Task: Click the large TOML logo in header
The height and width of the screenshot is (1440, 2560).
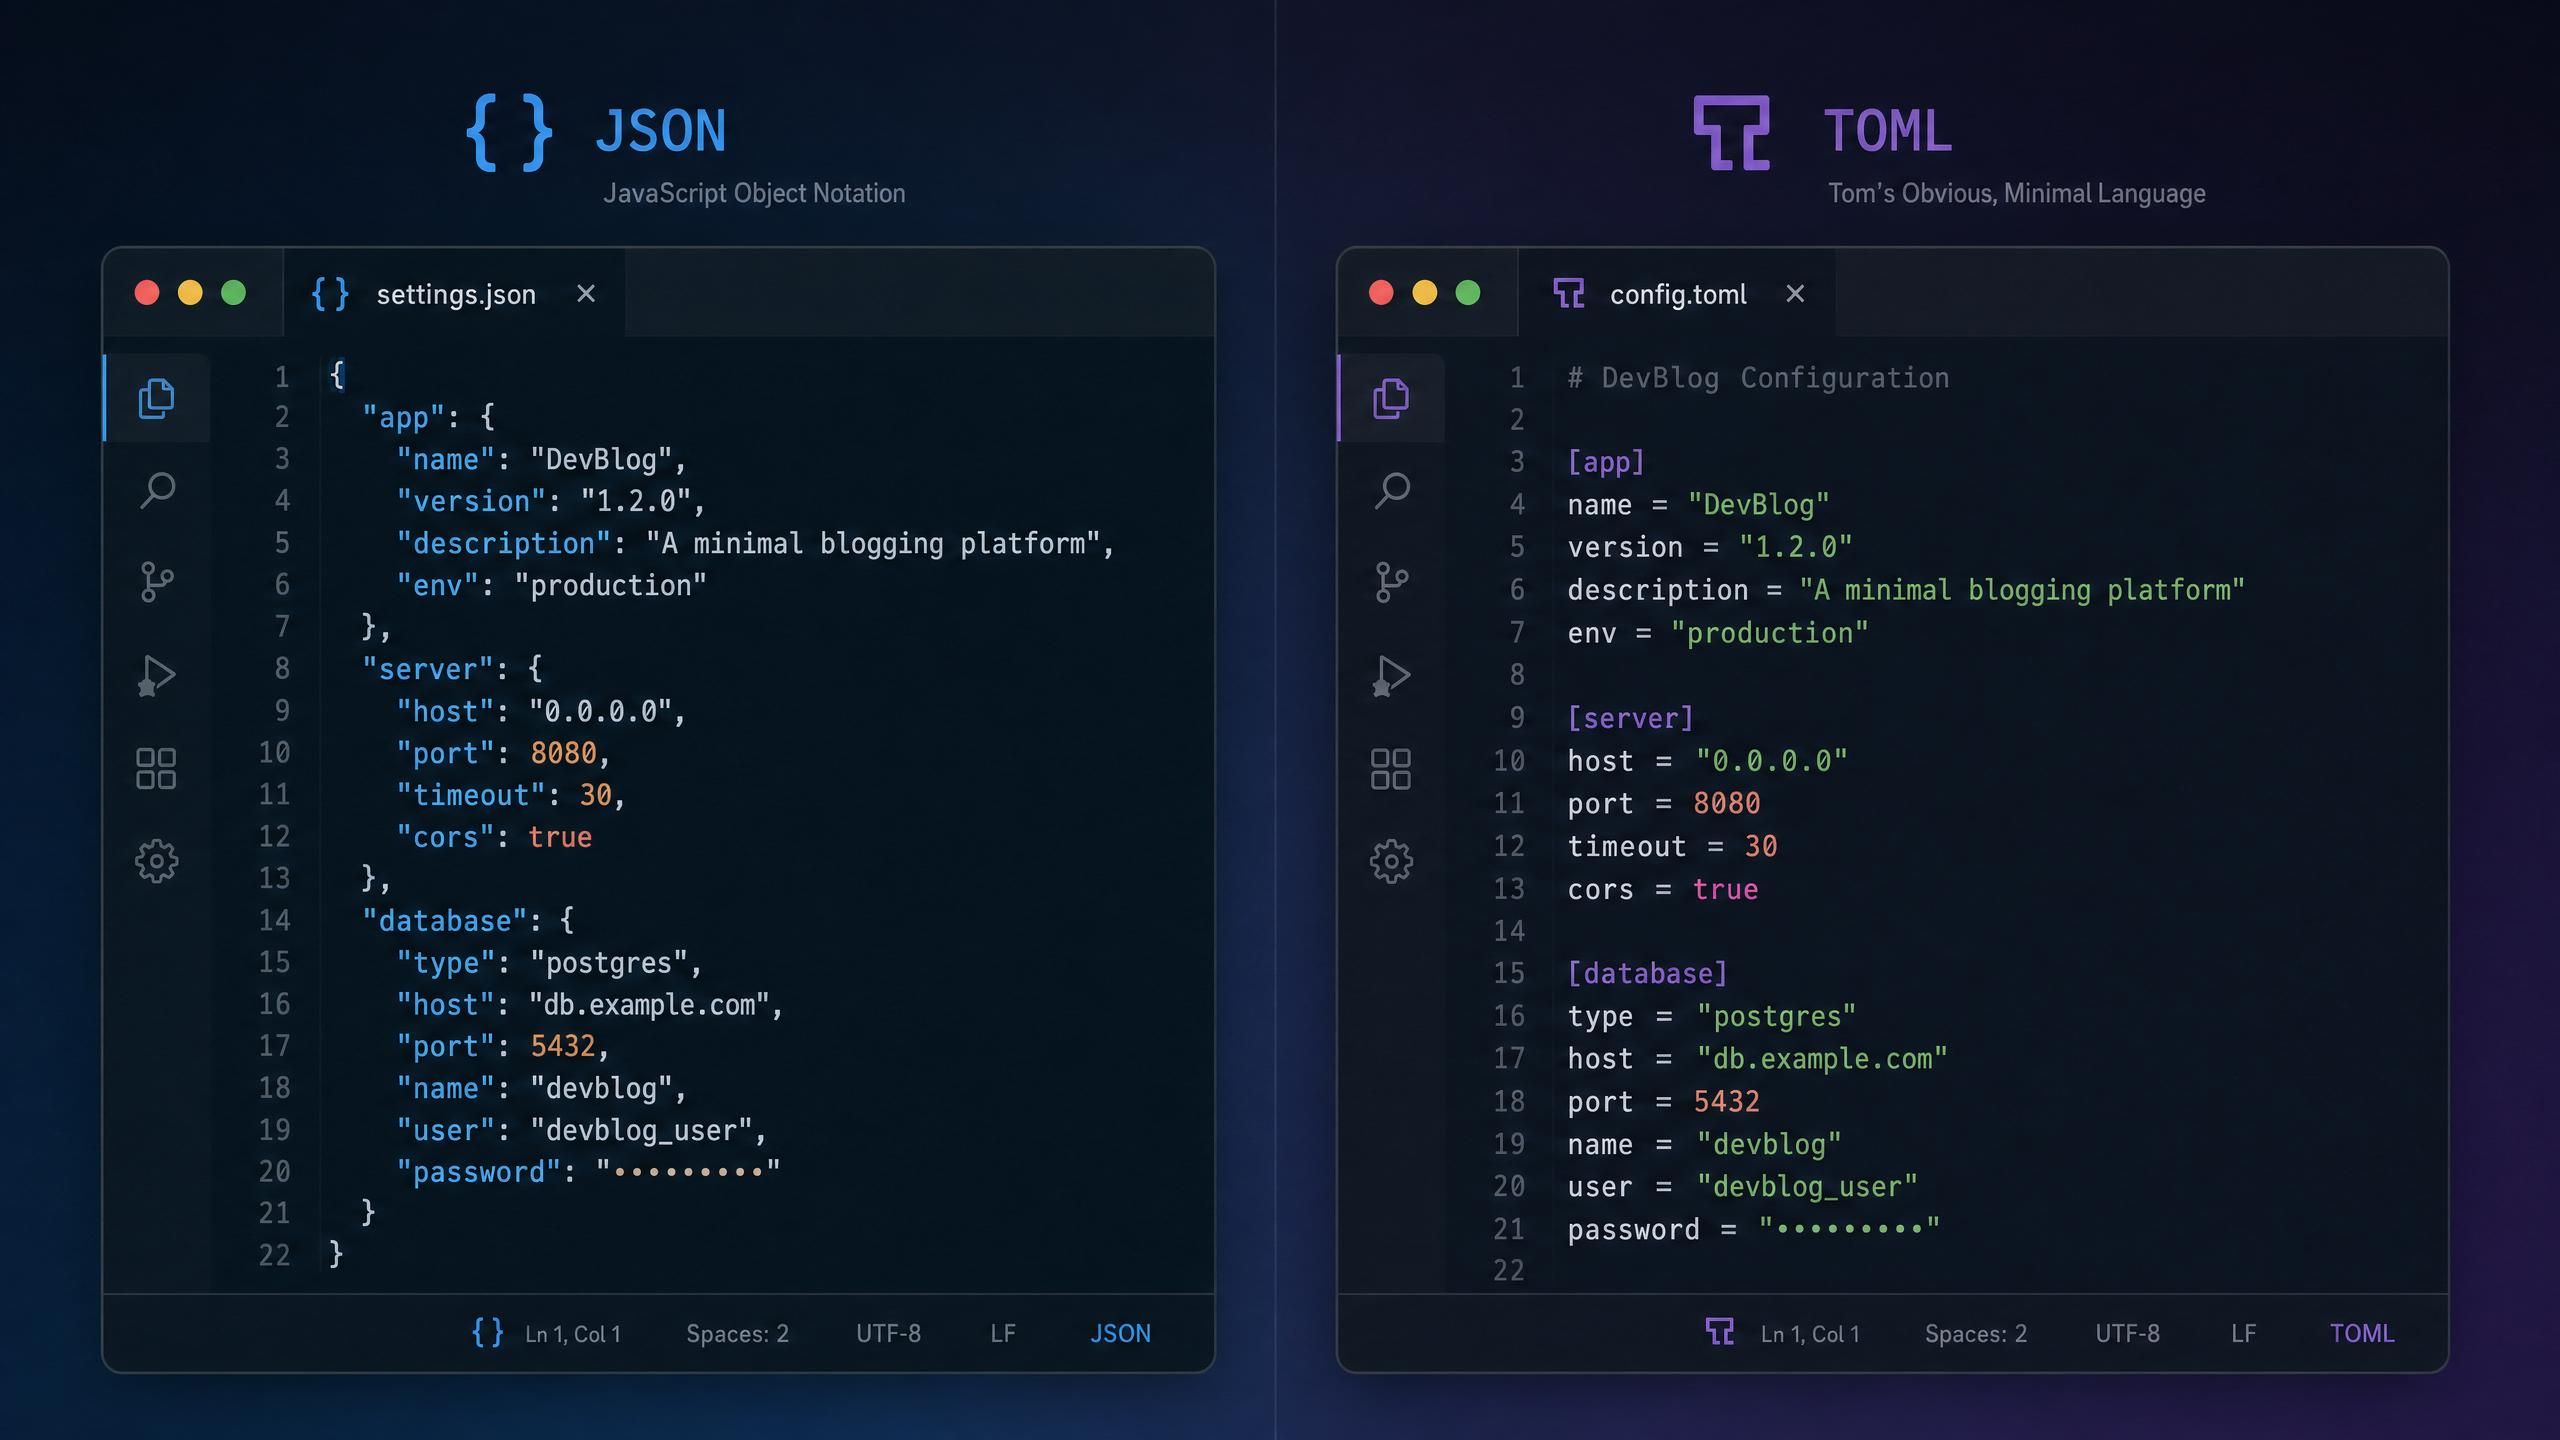Action: coord(1731,133)
